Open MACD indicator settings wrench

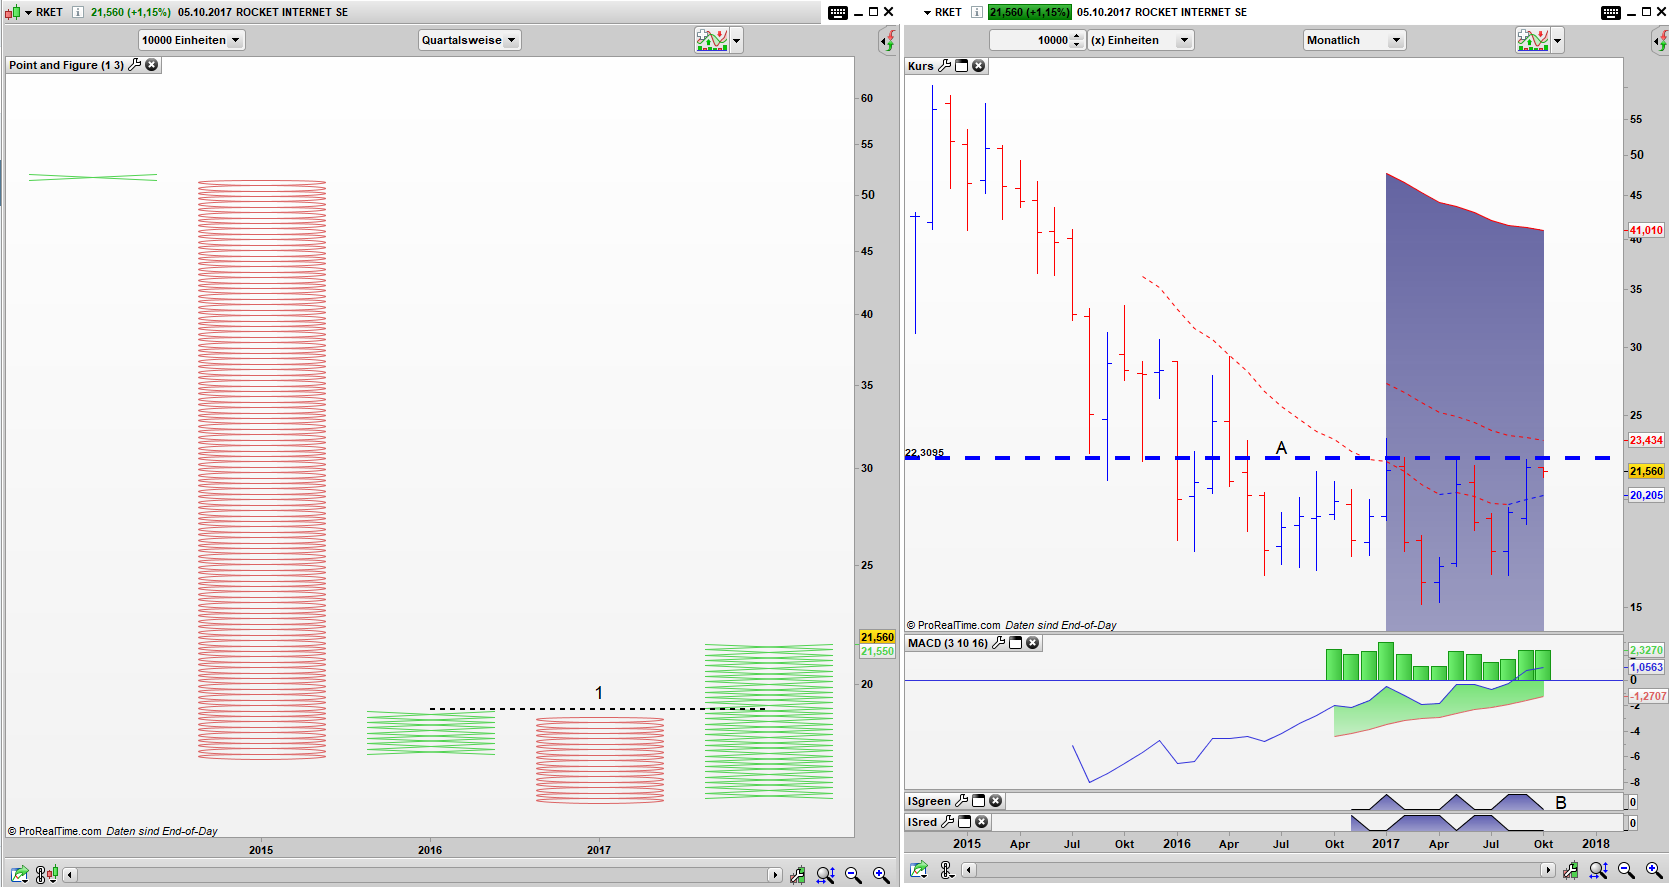tap(998, 643)
